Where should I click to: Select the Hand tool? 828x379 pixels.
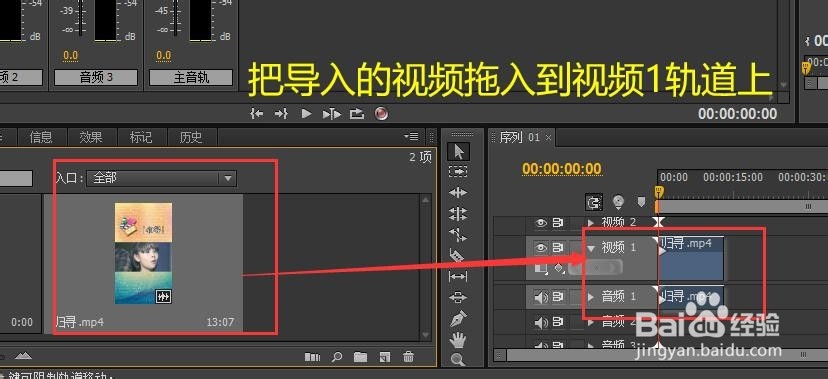pos(458,339)
